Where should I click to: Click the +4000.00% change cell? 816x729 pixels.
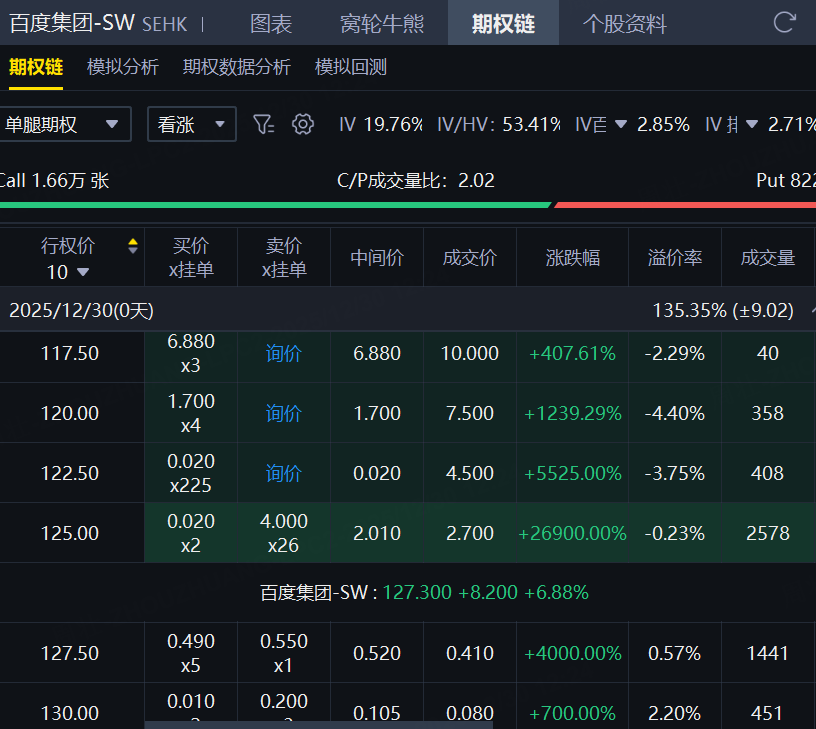tap(572, 654)
